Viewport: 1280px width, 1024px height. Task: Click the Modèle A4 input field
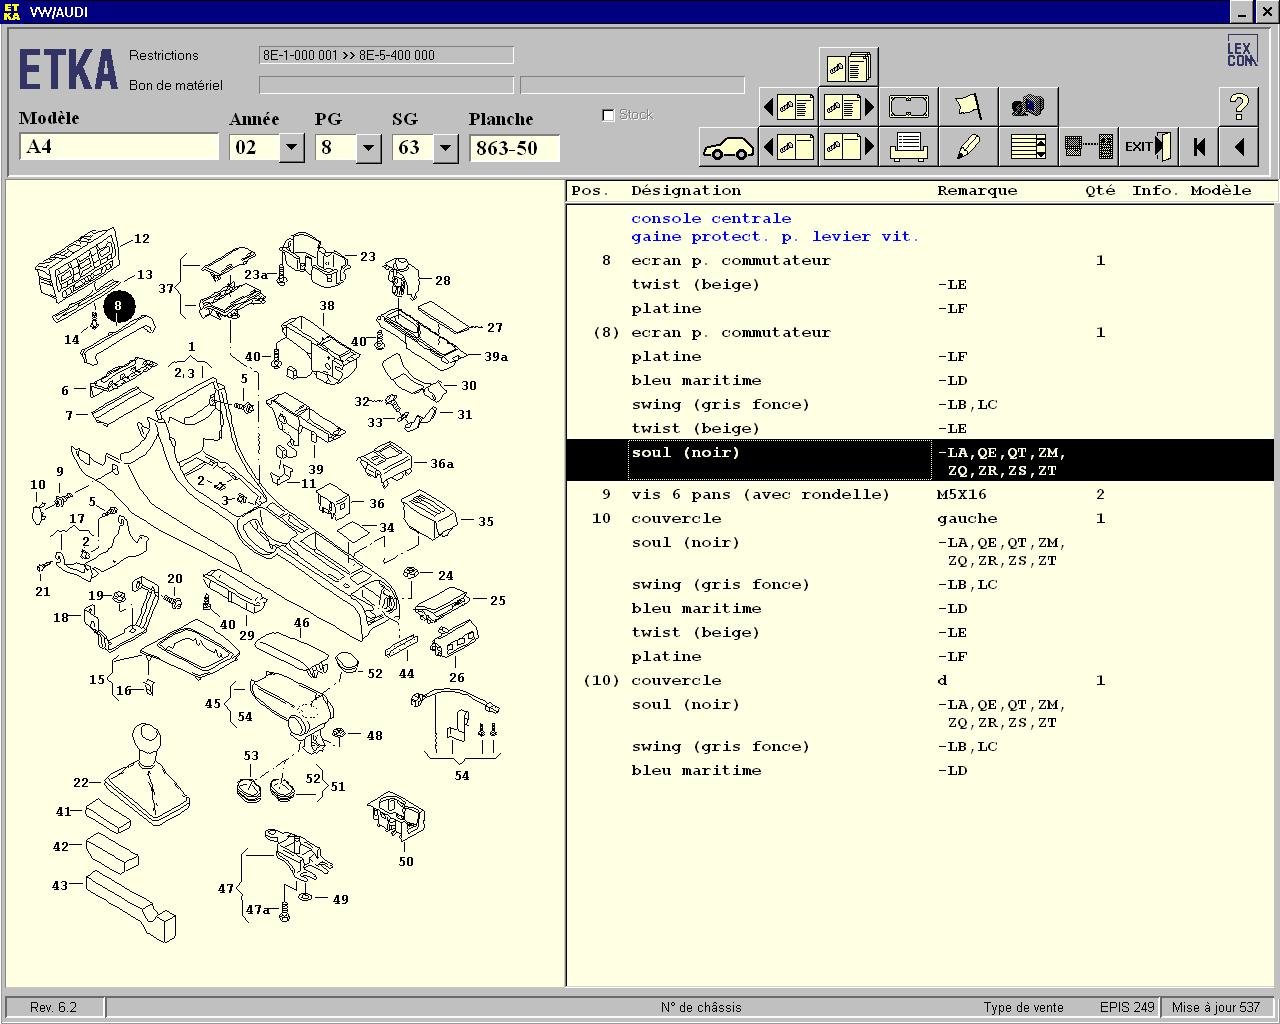tap(118, 147)
